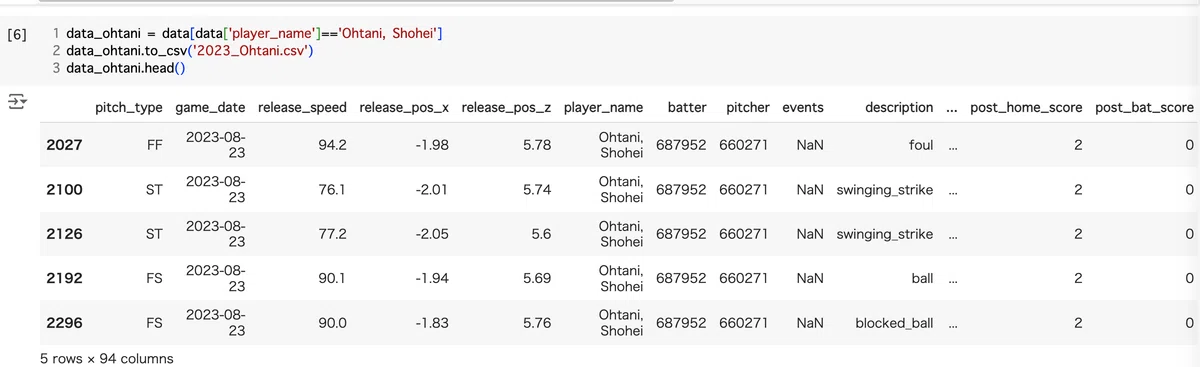The height and width of the screenshot is (367, 1200).
Task: Click the release_pos_z column header
Action: pyautogui.click(x=507, y=107)
